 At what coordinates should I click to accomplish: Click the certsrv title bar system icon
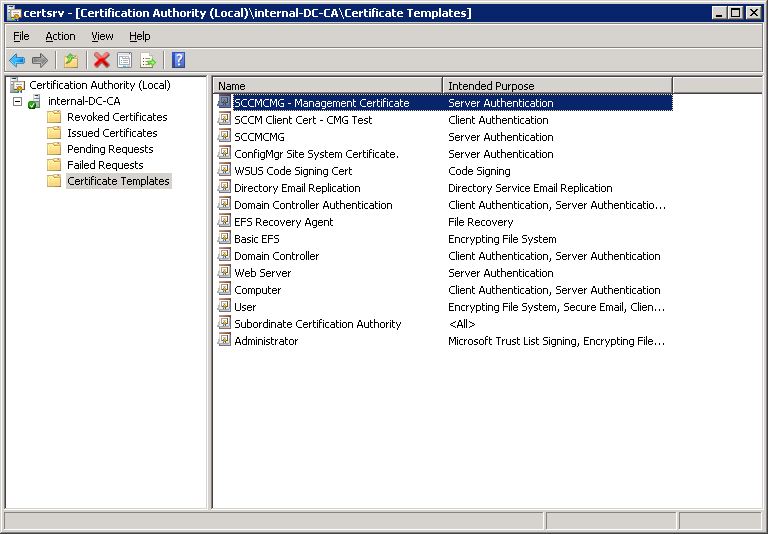tap(14, 13)
